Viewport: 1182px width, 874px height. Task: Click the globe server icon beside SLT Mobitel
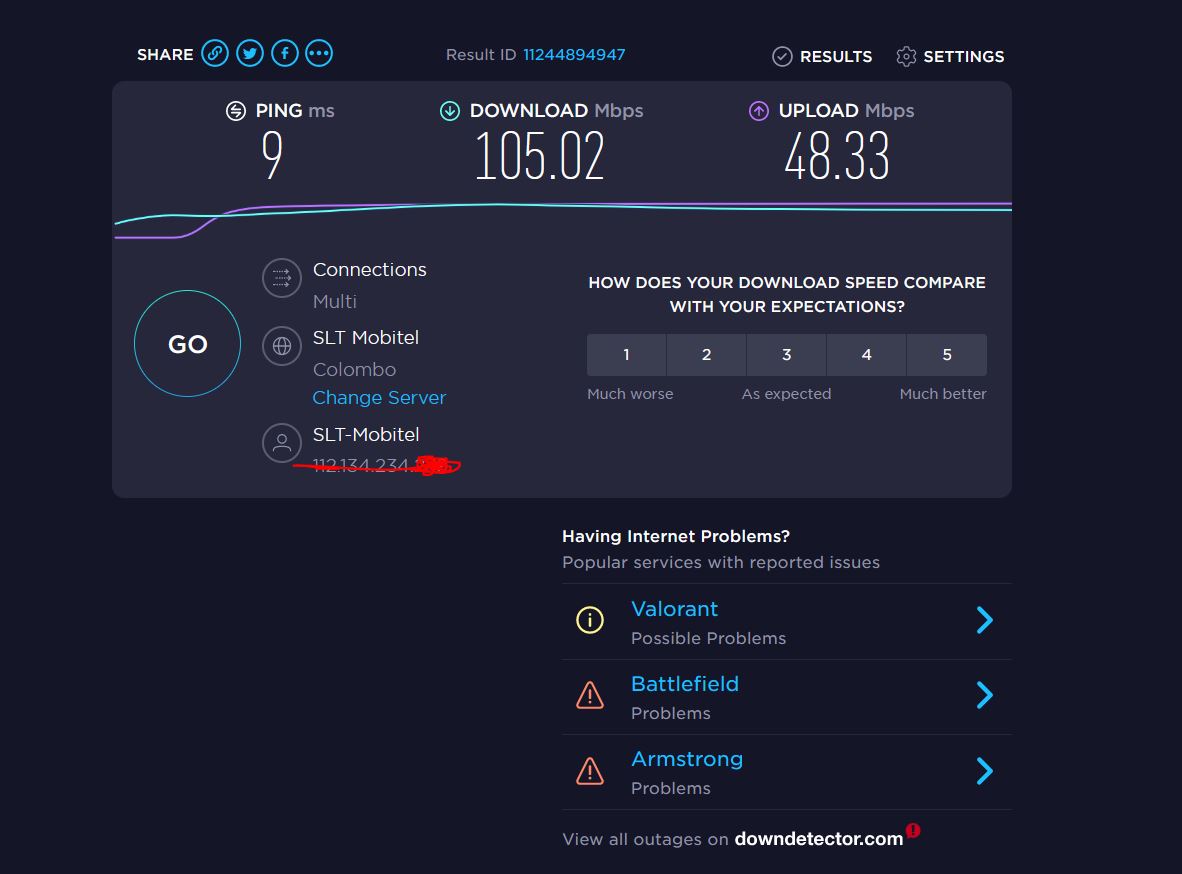pos(282,346)
